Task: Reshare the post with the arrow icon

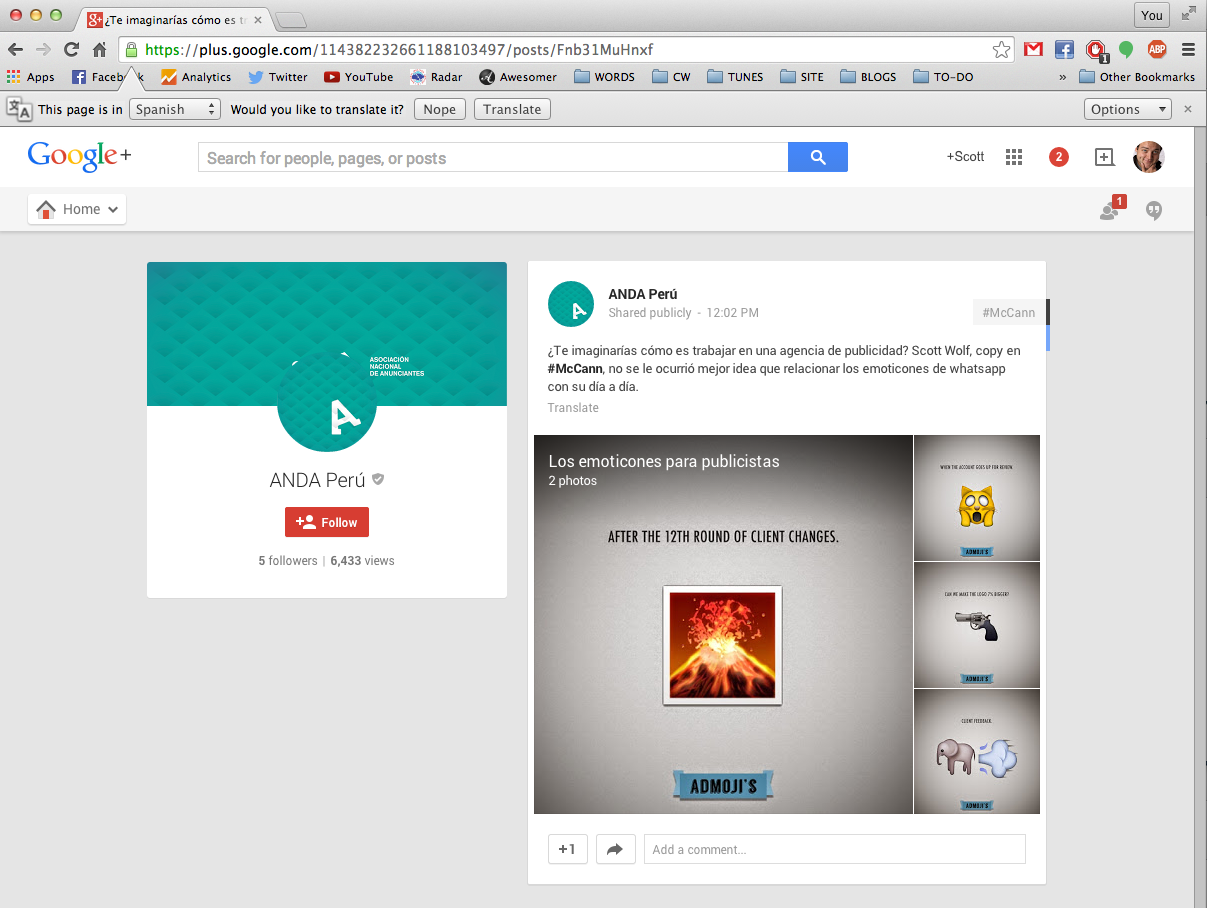Action: click(x=615, y=849)
